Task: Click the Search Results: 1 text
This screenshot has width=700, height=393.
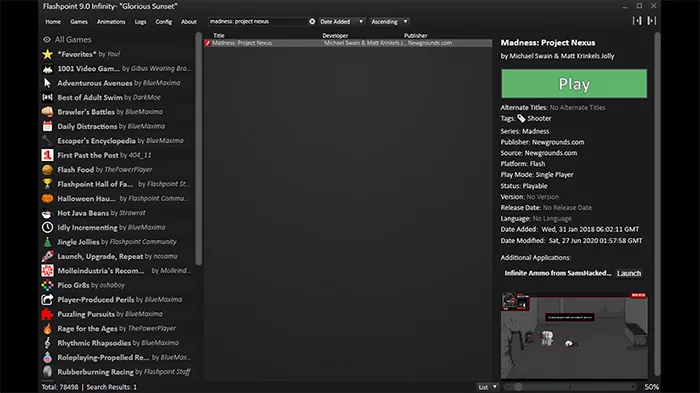Action: (x=112, y=387)
